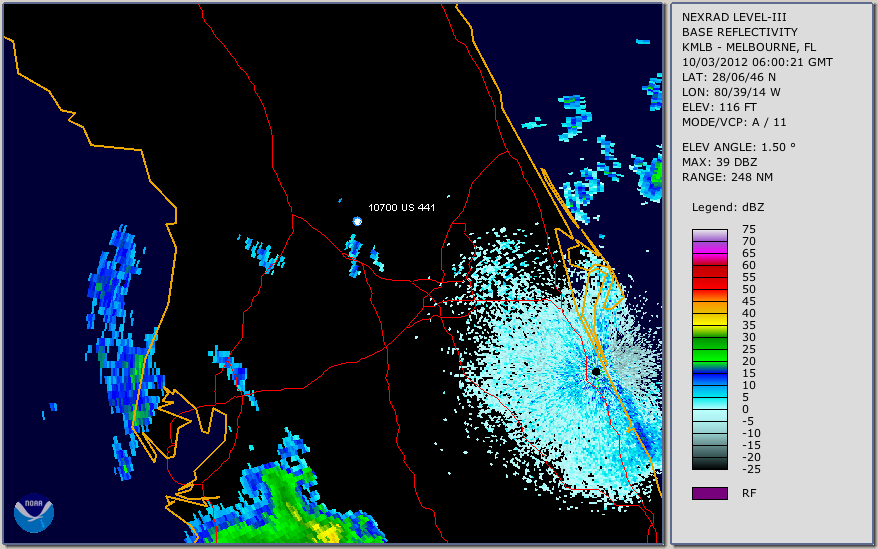
Task: Click the 'RF' legend label
Action: [749, 493]
